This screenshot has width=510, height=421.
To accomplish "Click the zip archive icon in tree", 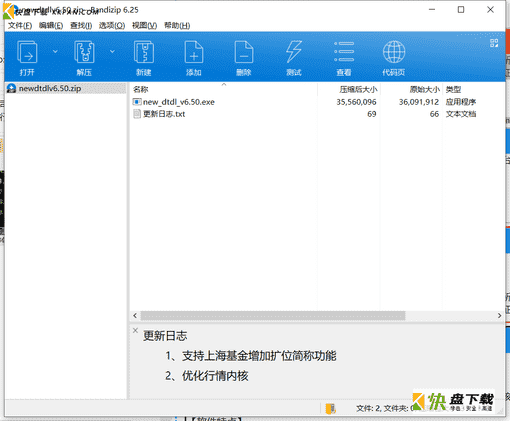I will [x=11, y=88].
